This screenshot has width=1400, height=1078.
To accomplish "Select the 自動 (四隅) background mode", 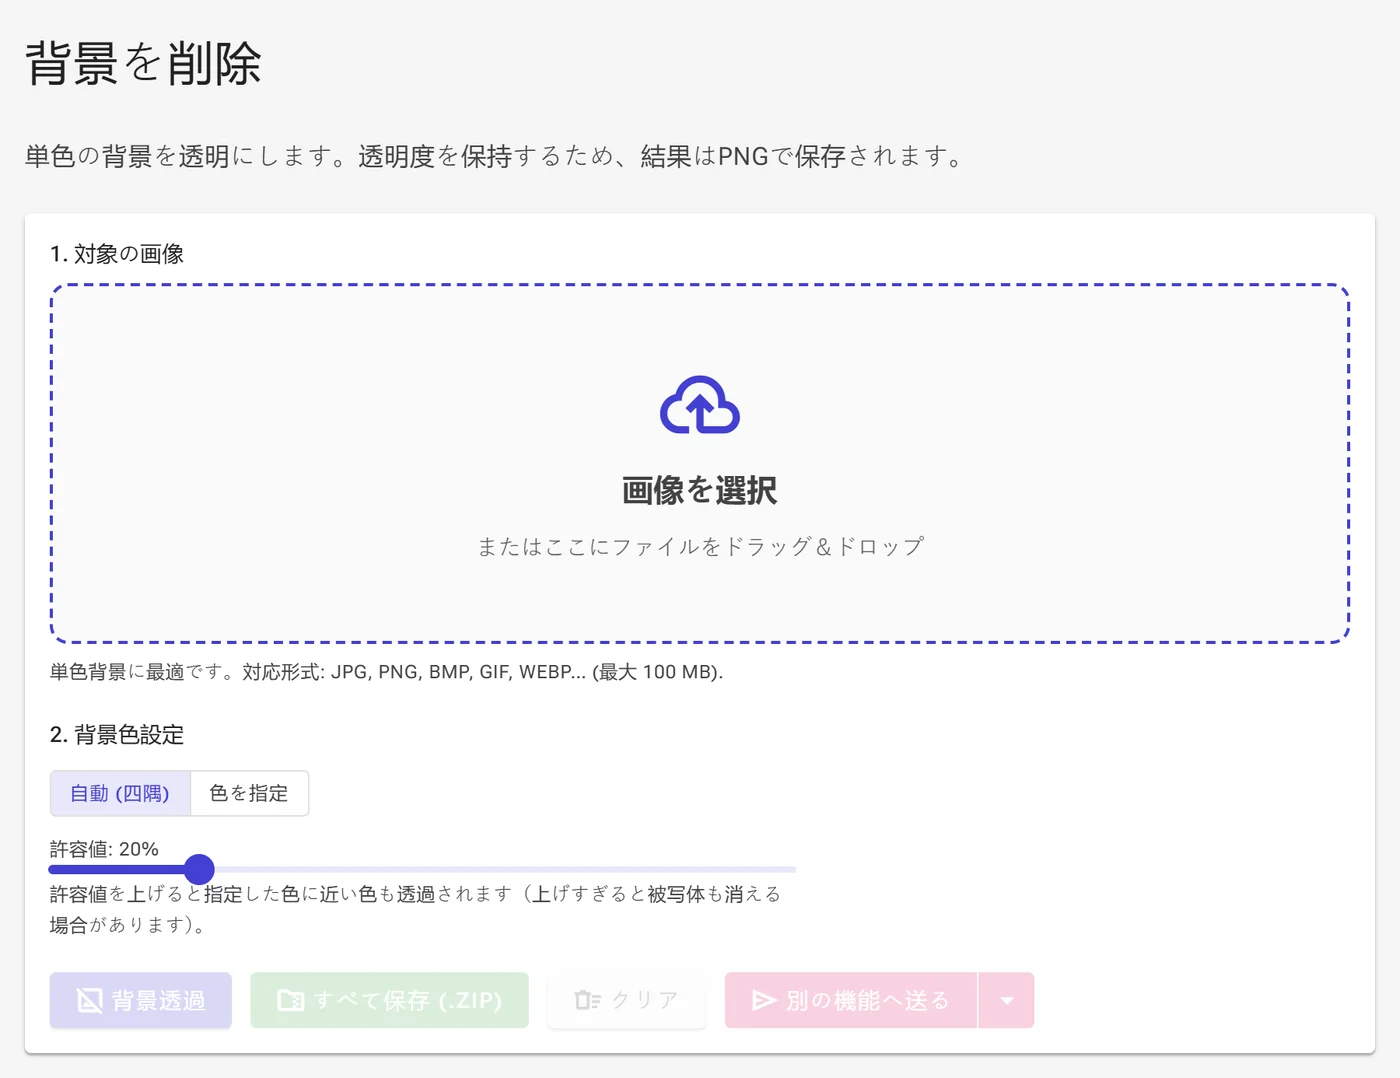I will pyautogui.click(x=120, y=793).
